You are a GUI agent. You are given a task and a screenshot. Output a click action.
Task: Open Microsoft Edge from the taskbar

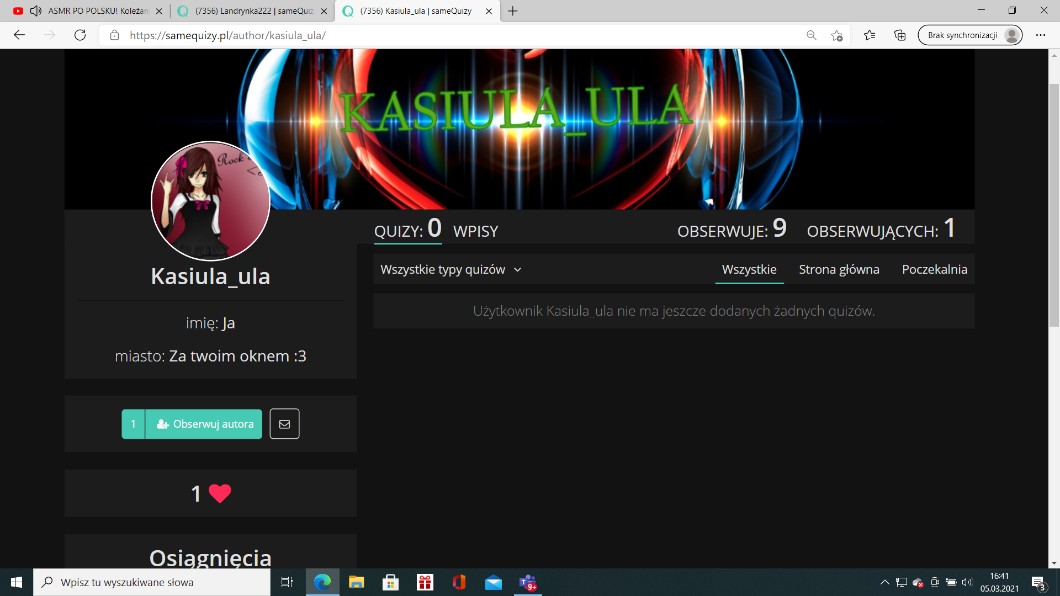click(322, 582)
